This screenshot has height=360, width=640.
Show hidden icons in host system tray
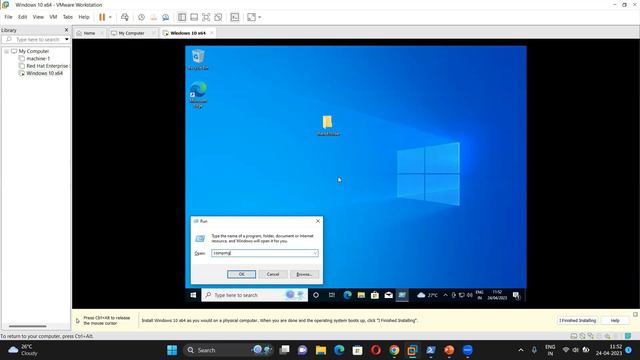[521, 350]
